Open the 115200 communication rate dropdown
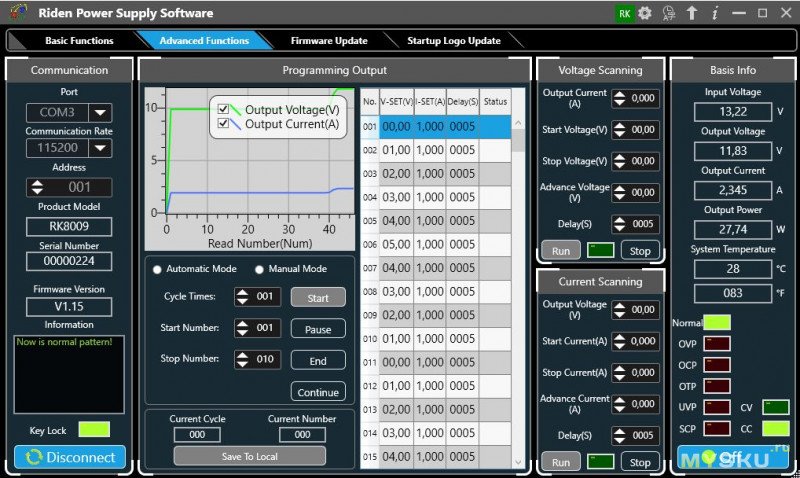The width and height of the screenshot is (800, 478). click(x=101, y=148)
